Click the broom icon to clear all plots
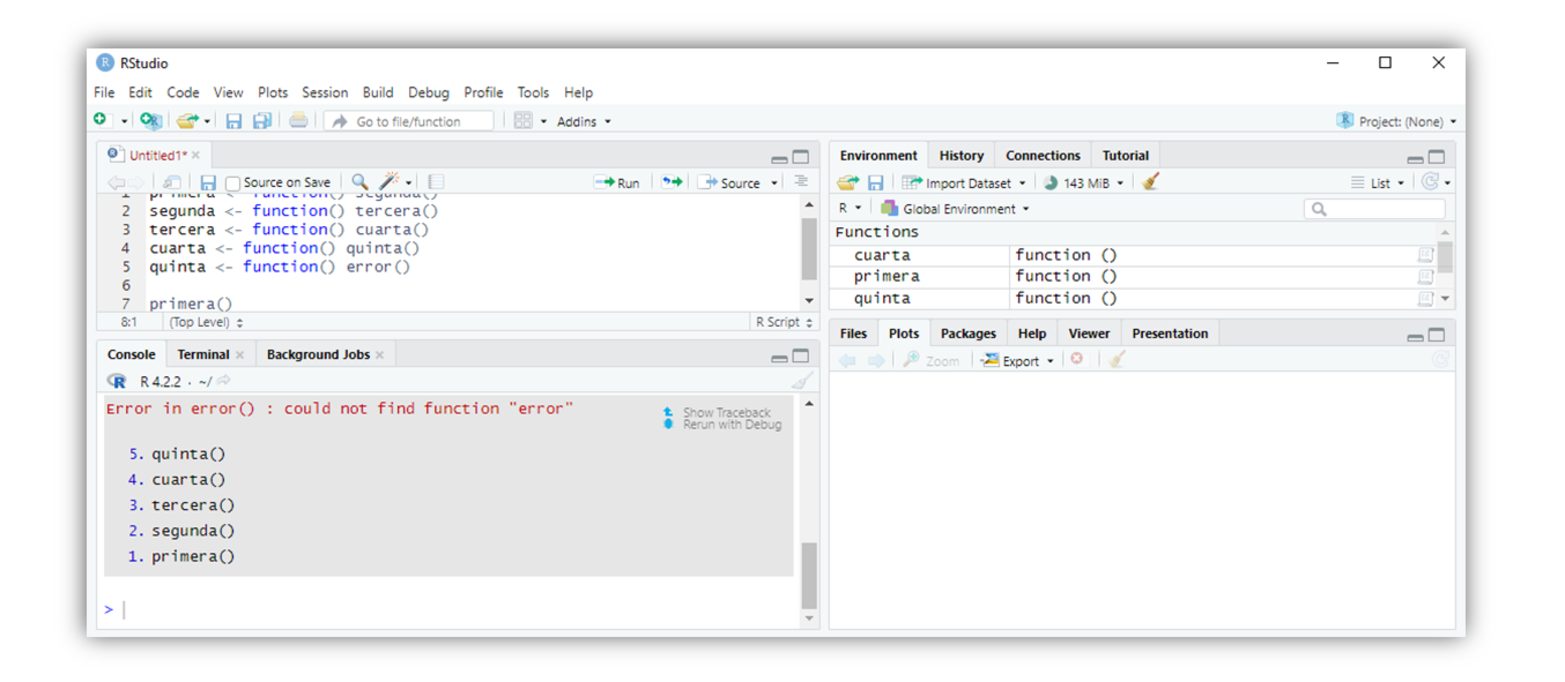The height and width of the screenshot is (682, 1565). tap(1117, 360)
